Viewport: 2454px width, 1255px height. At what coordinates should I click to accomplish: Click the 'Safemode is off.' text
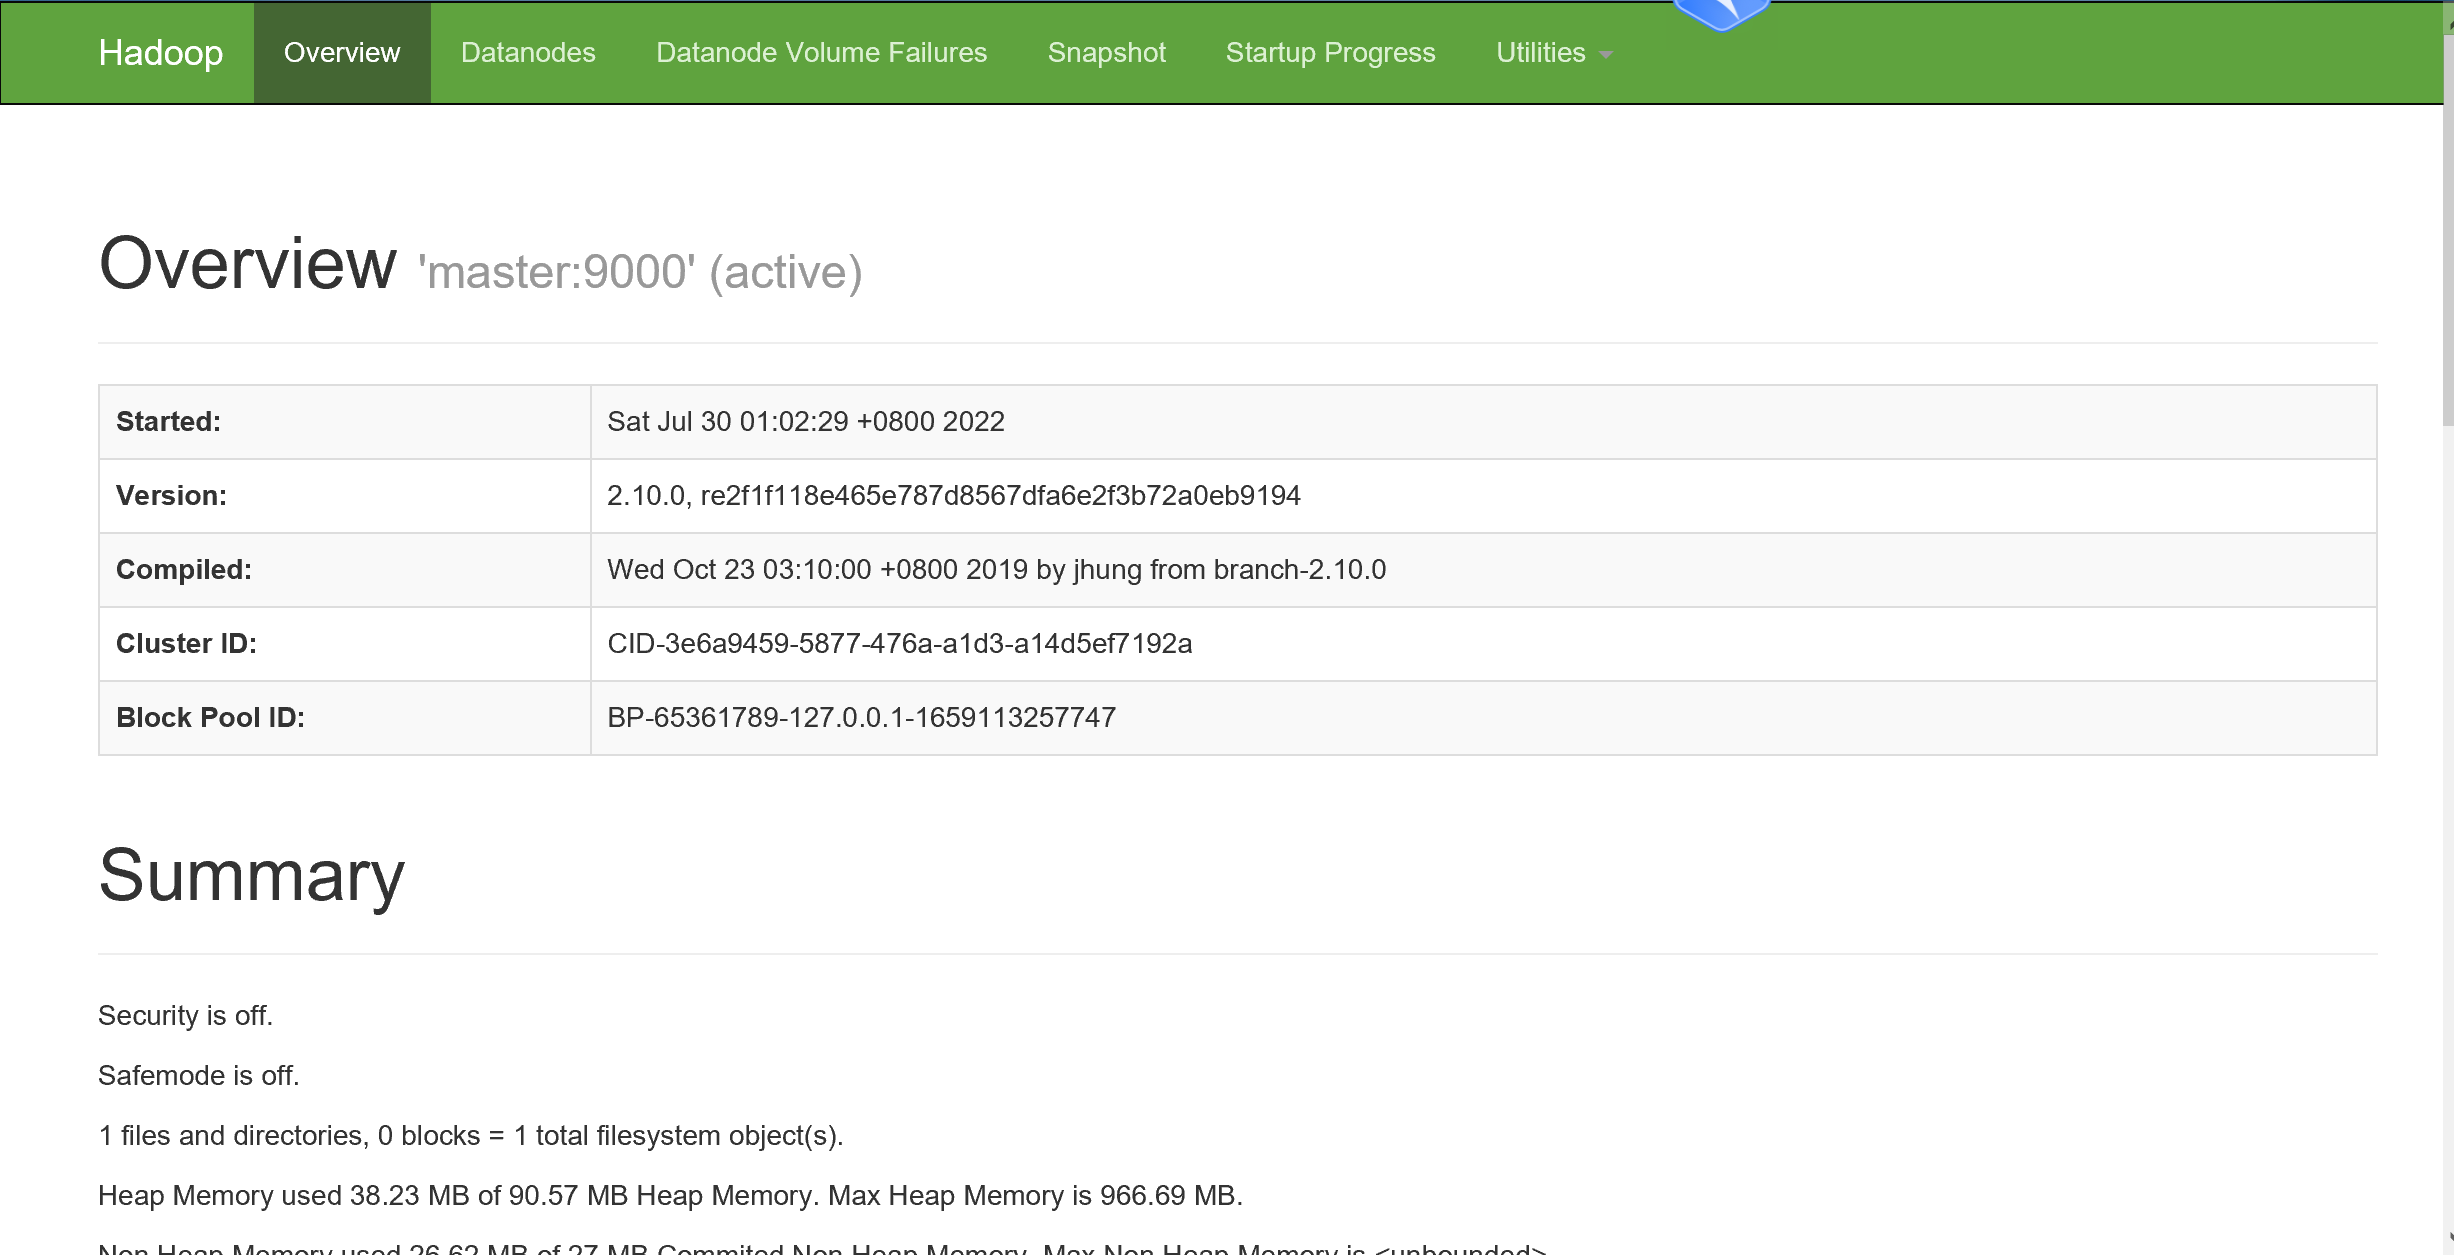coord(199,1076)
